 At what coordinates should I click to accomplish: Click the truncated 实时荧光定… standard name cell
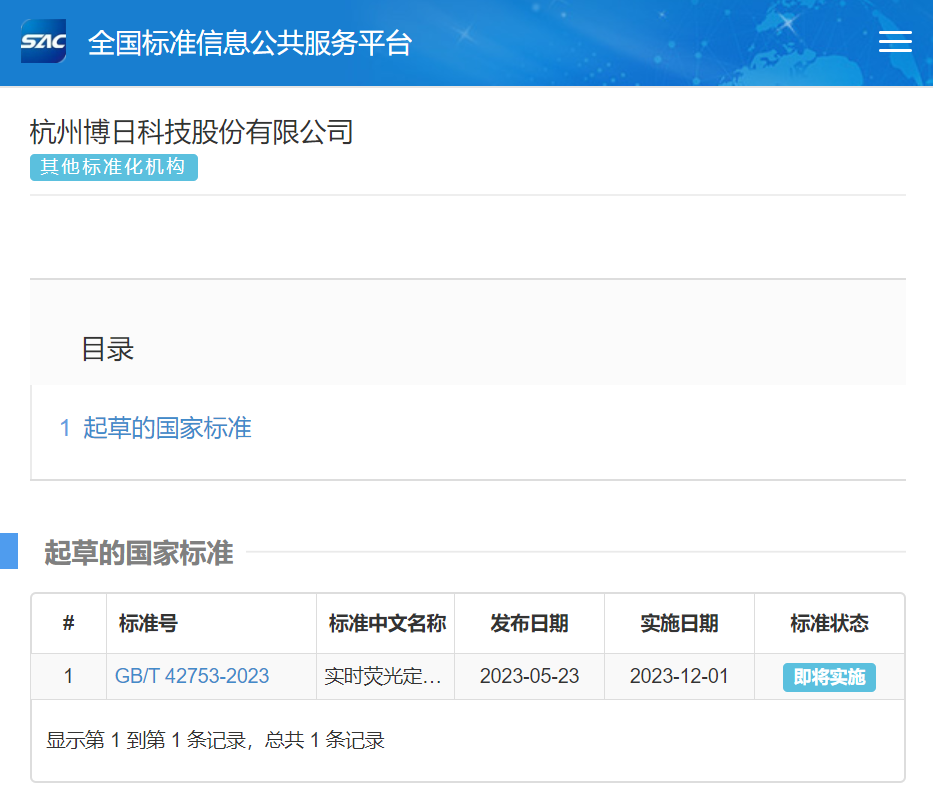point(384,677)
